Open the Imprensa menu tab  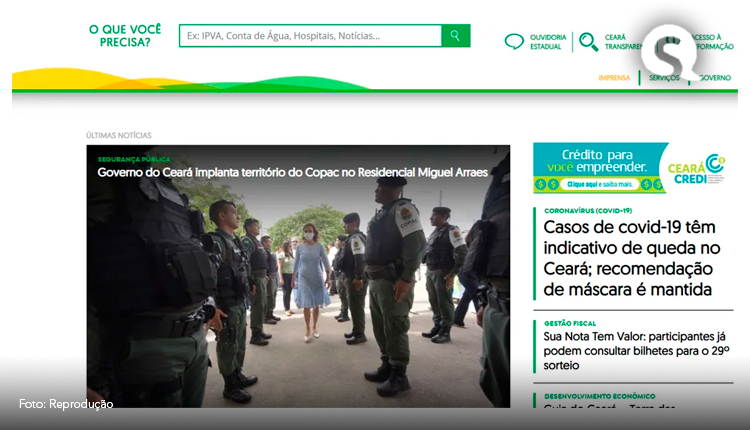614,77
